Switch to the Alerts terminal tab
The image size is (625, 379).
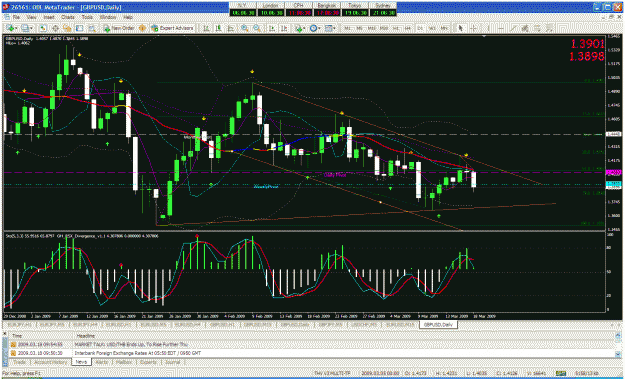pos(102,362)
